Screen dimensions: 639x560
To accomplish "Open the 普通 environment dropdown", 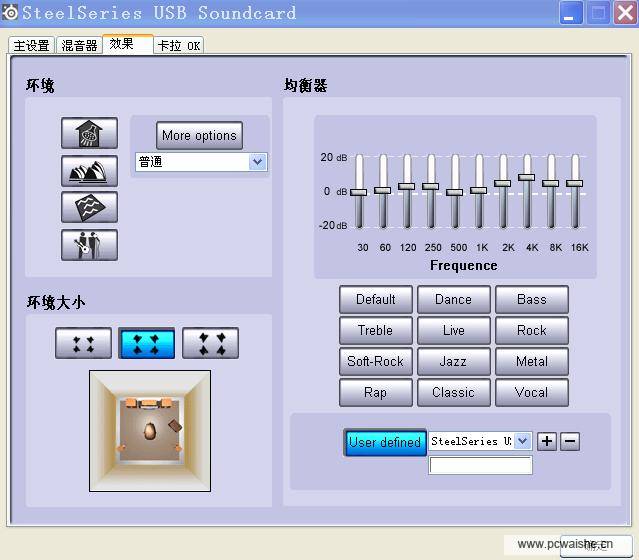I will (x=257, y=162).
